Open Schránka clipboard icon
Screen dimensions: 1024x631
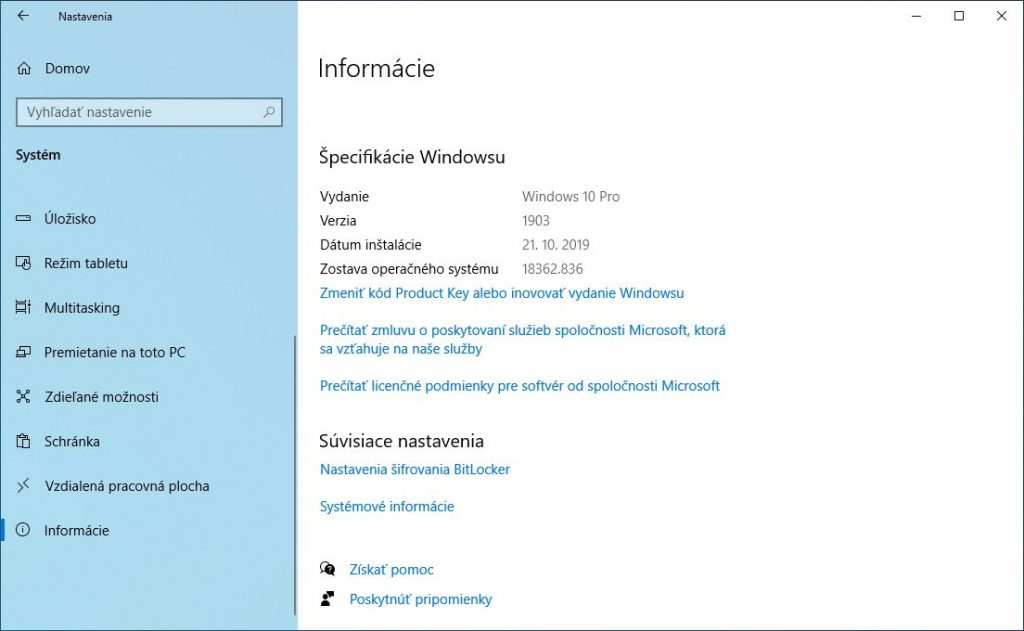(23, 441)
